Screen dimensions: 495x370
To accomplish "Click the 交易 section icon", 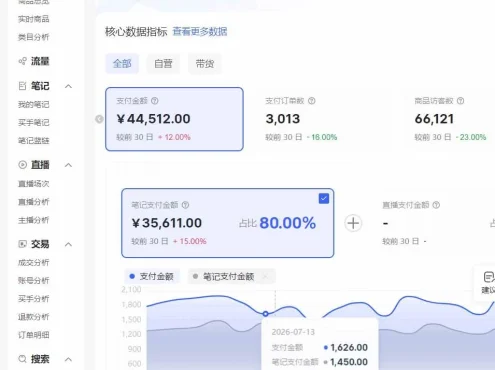I will pos(22,244).
